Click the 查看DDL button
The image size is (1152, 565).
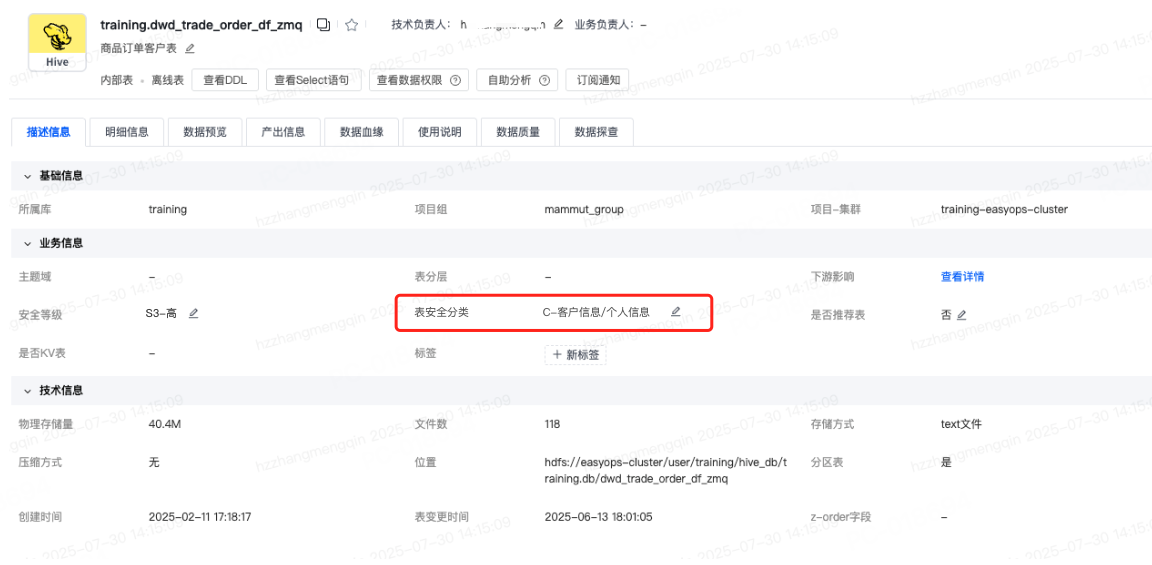point(224,80)
